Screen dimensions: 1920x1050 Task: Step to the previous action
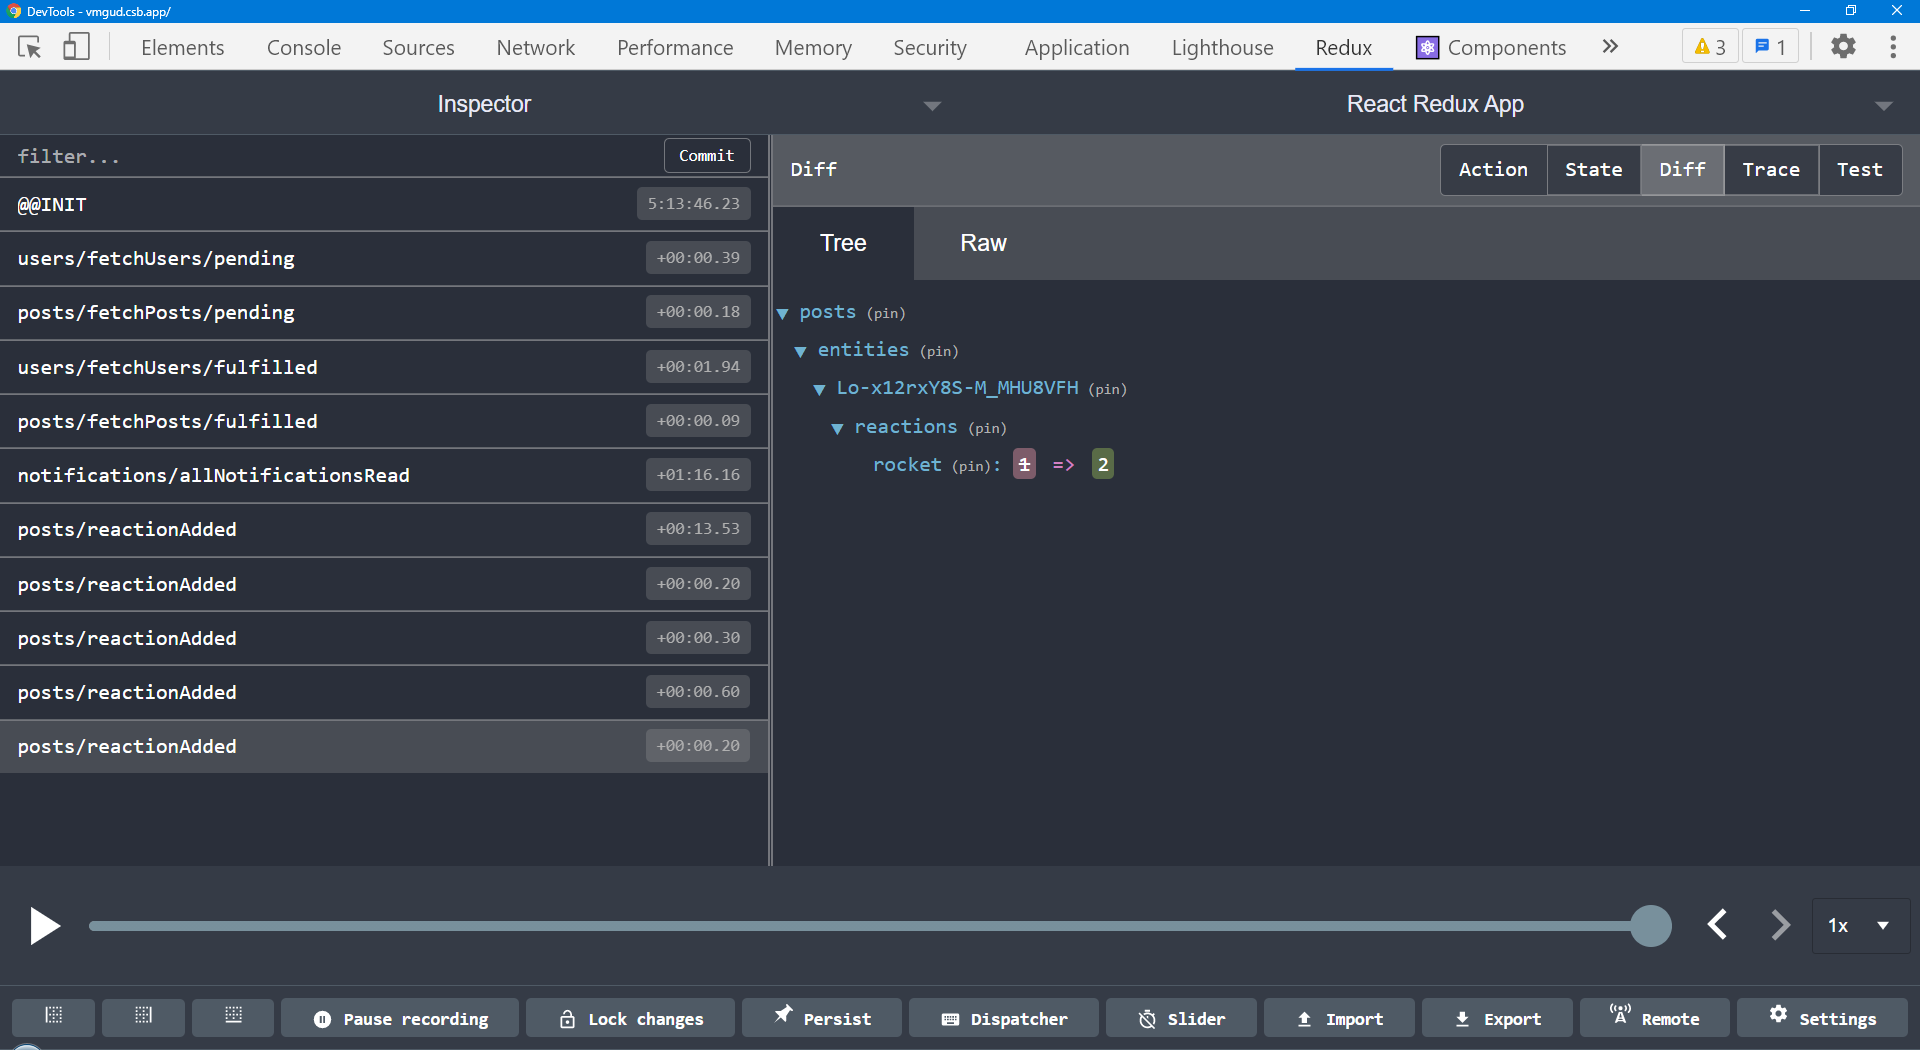click(1718, 925)
